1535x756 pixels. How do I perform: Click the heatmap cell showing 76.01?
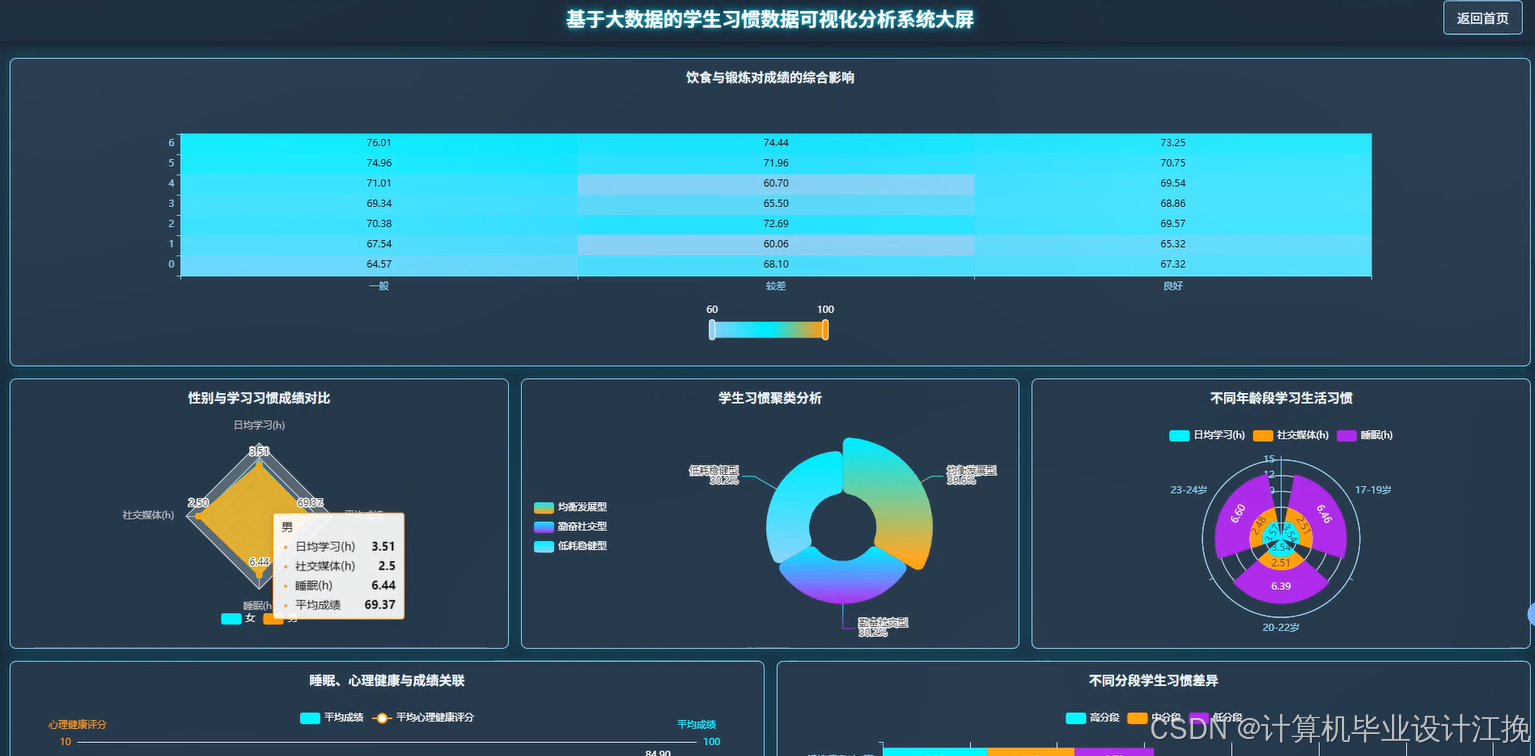[379, 142]
